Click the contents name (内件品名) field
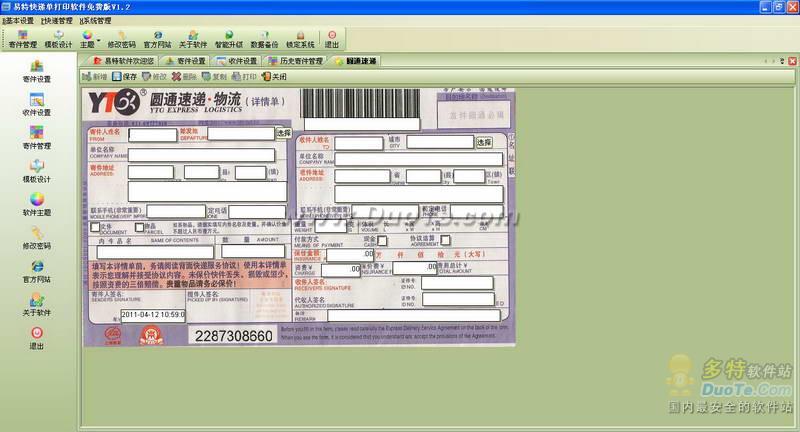Screen dimensions: 800x432 coord(155,252)
